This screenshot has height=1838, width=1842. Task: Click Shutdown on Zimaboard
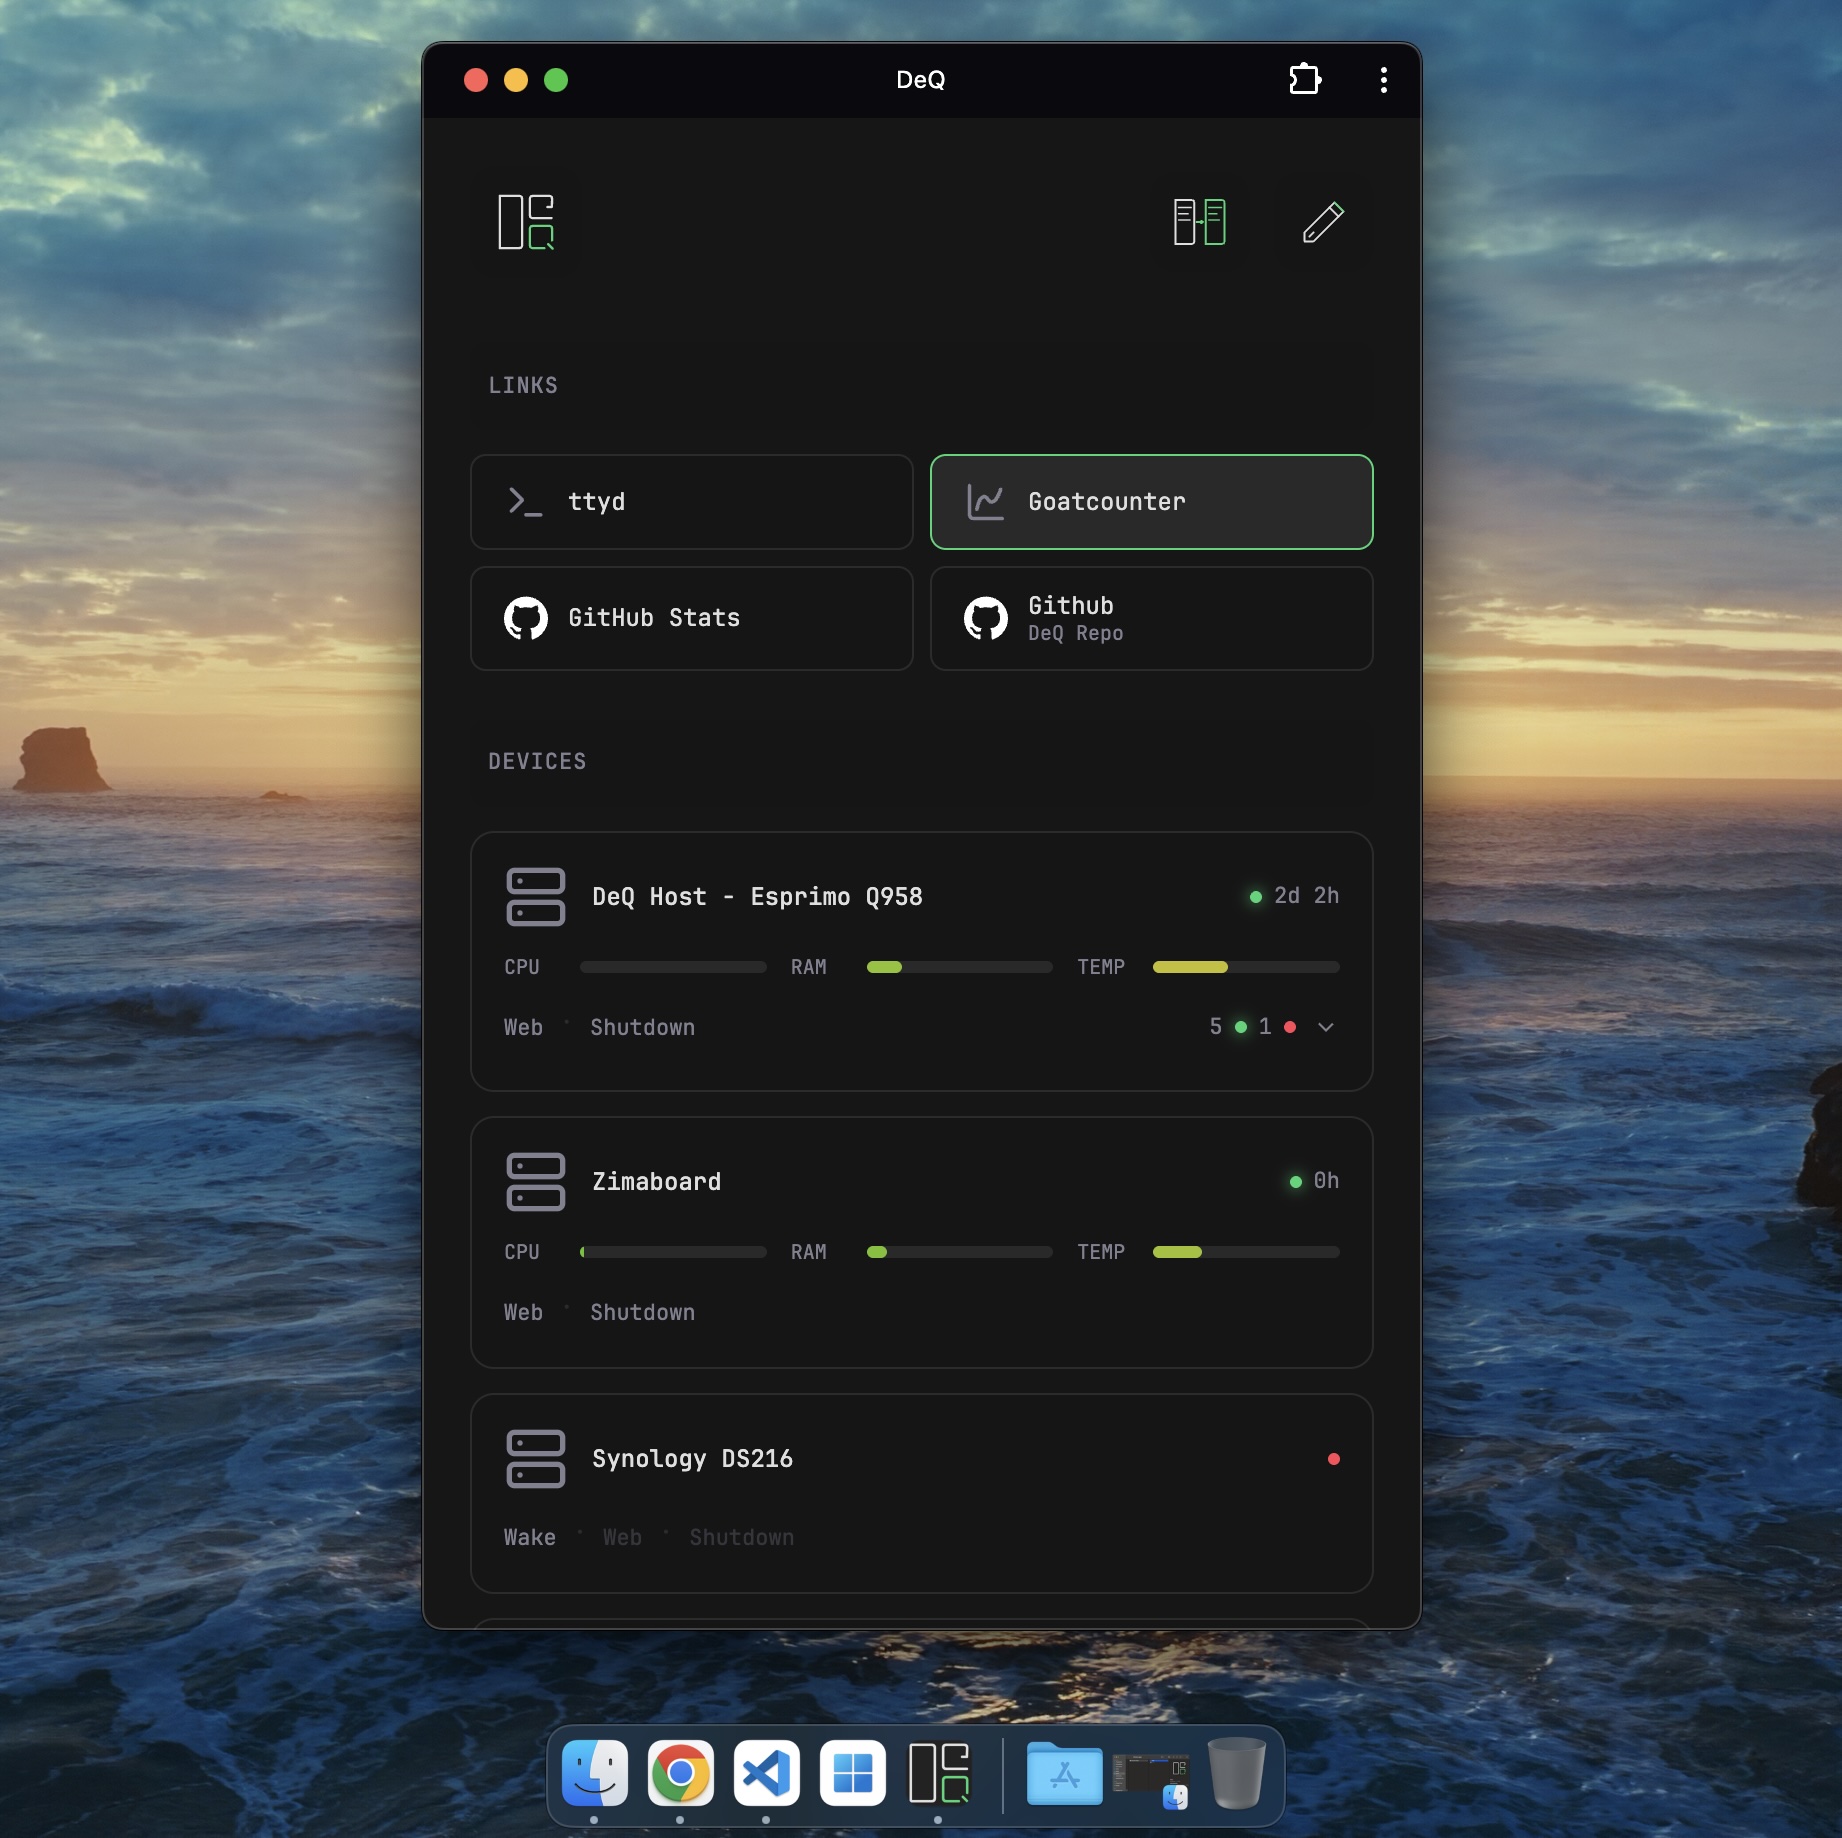pos(642,1312)
